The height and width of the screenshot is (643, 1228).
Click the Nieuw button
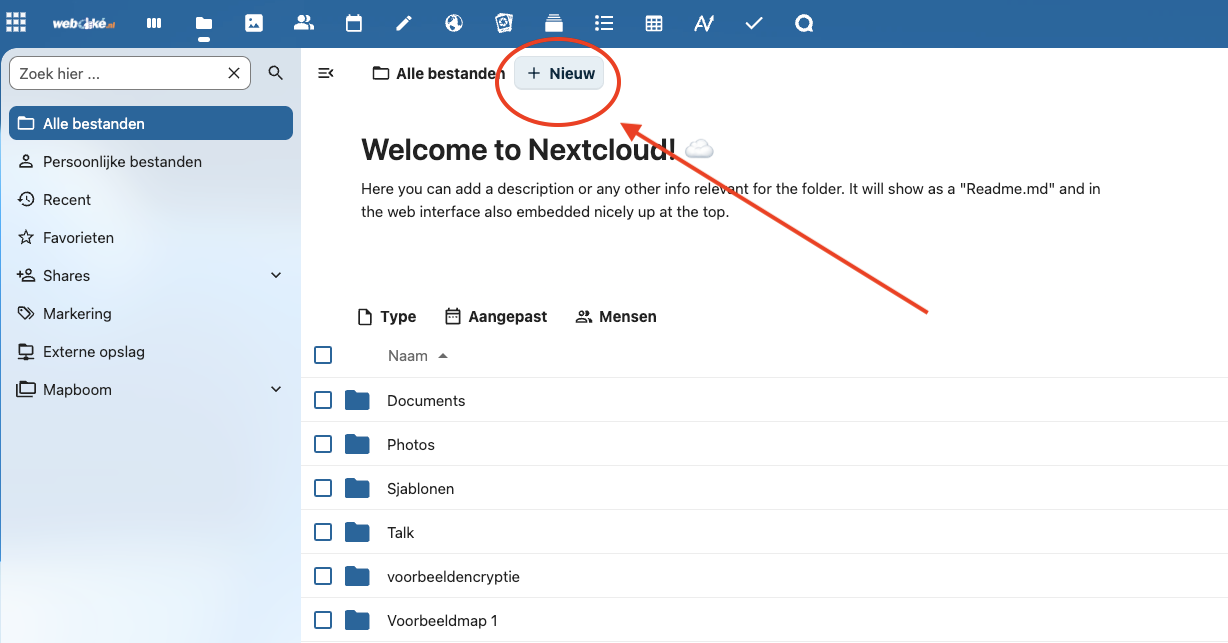[560, 74]
